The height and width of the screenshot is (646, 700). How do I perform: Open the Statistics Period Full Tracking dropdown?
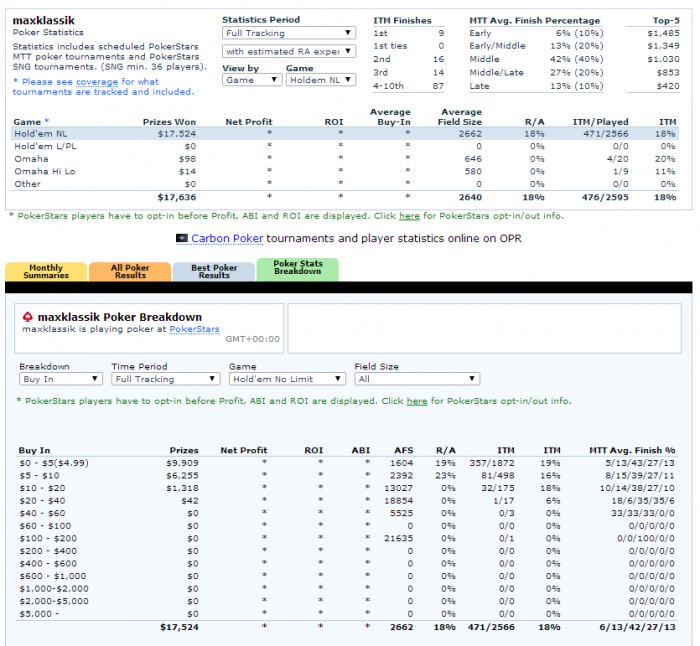288,33
